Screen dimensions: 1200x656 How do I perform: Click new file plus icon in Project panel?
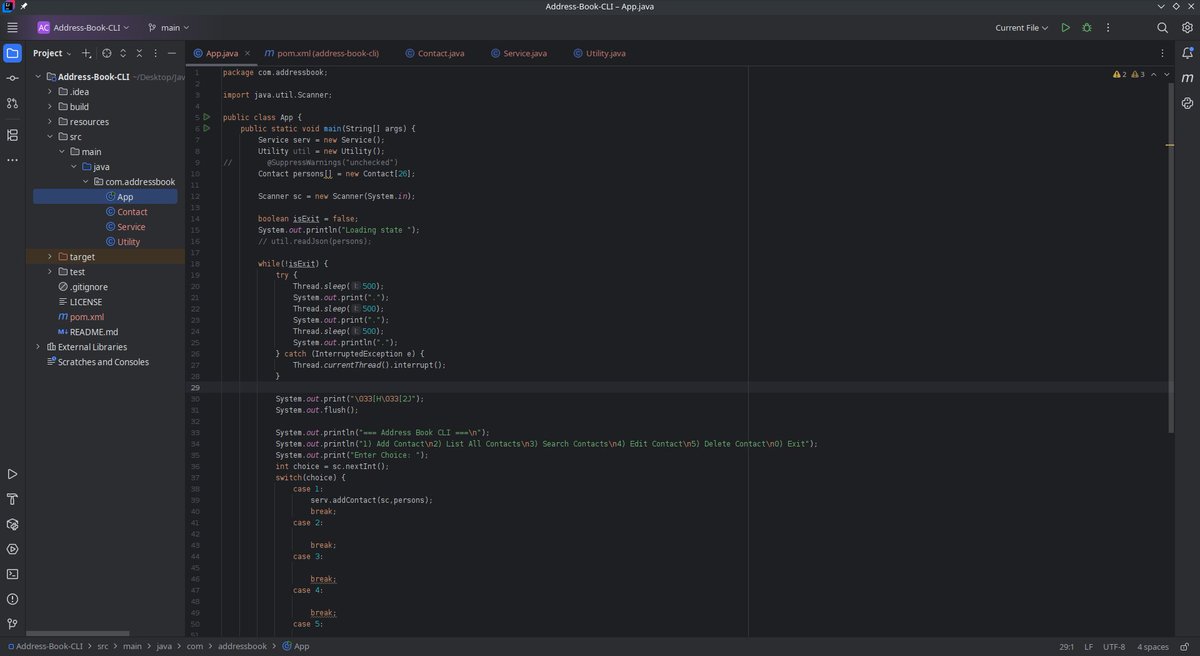86,53
